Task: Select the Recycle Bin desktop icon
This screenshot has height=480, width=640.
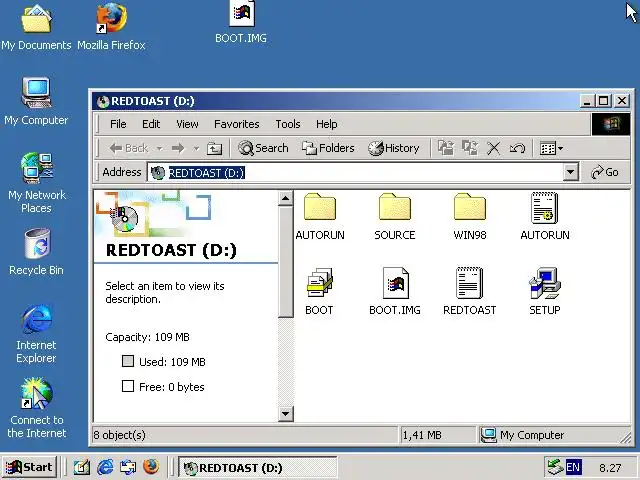Action: 36,251
